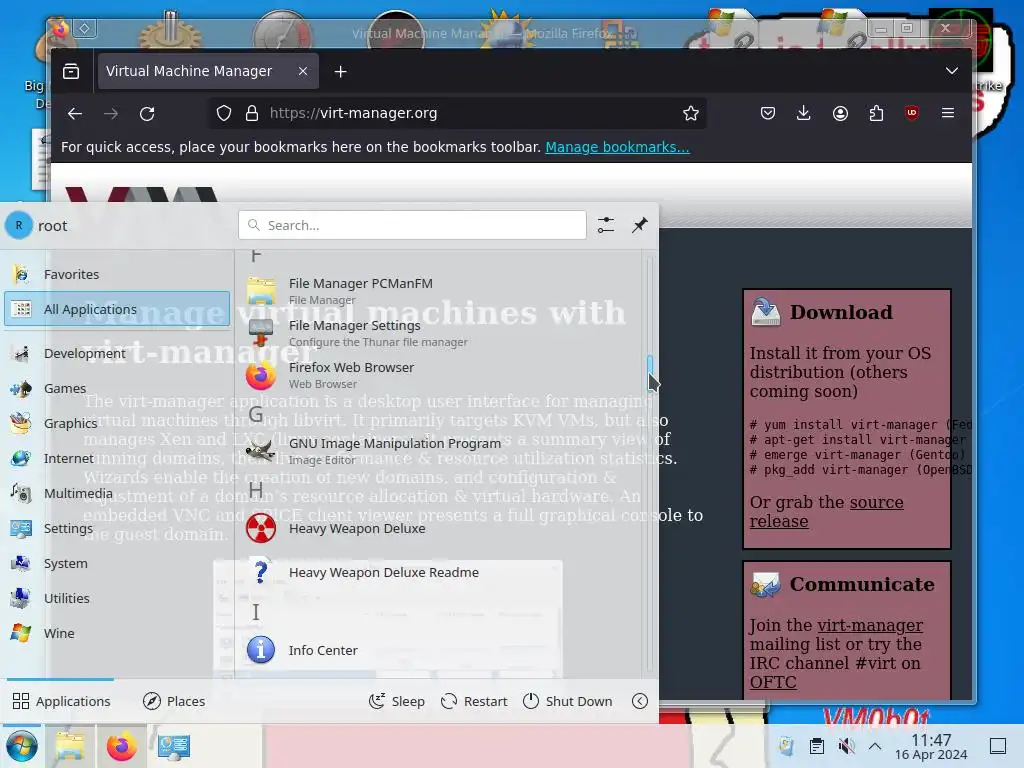Screen dimensions: 1024x768
Task: Open the tracking protection shield icon
Action: (224, 114)
